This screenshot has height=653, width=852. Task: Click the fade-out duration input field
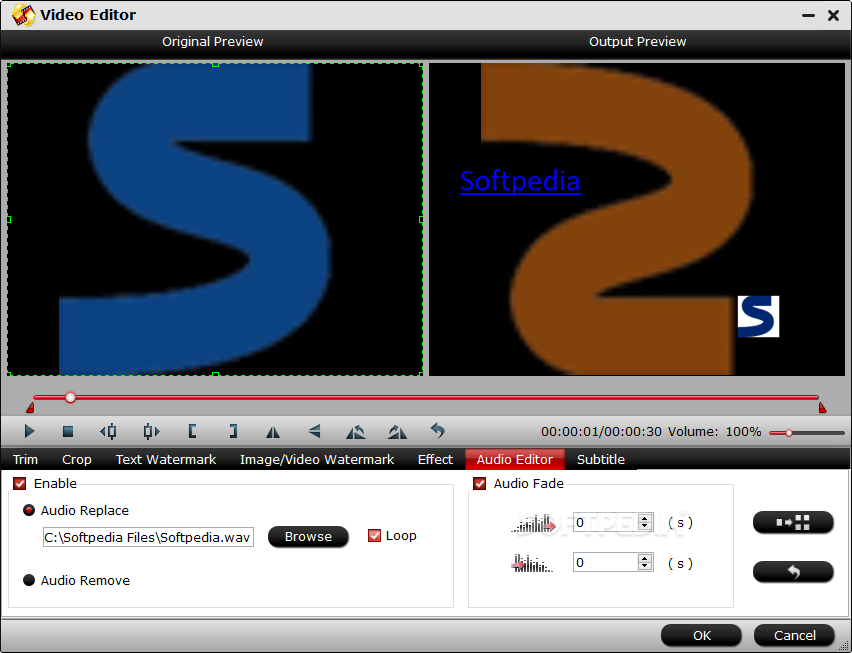click(x=606, y=563)
